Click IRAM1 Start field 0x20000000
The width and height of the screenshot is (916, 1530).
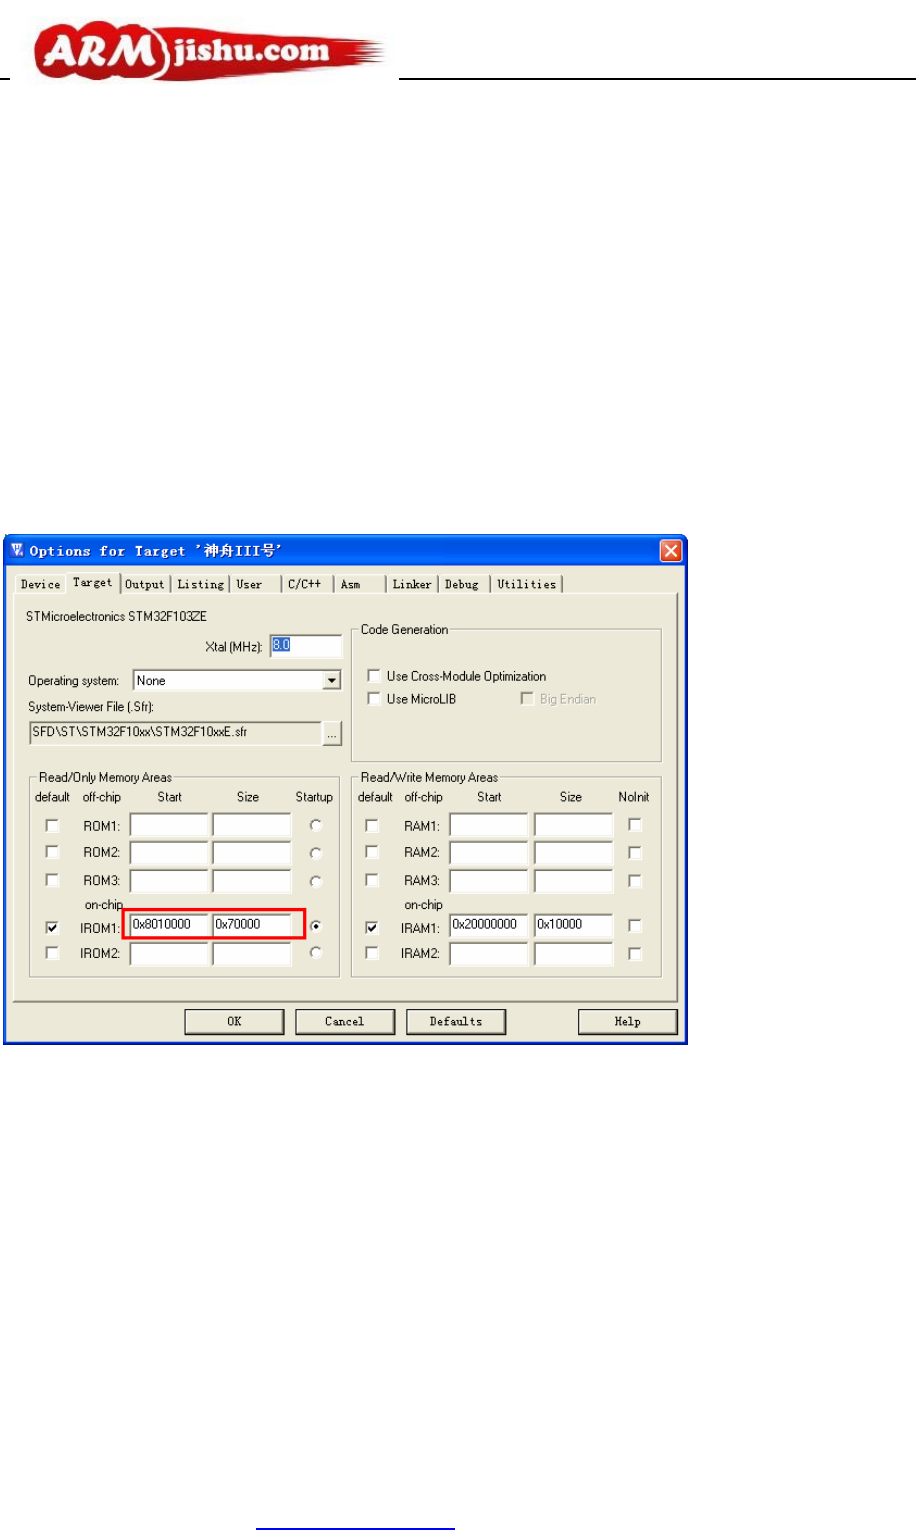pos(489,925)
